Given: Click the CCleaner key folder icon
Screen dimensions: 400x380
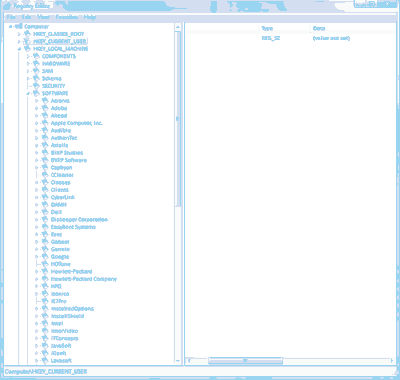Looking at the screenshot, I should 45,175.
